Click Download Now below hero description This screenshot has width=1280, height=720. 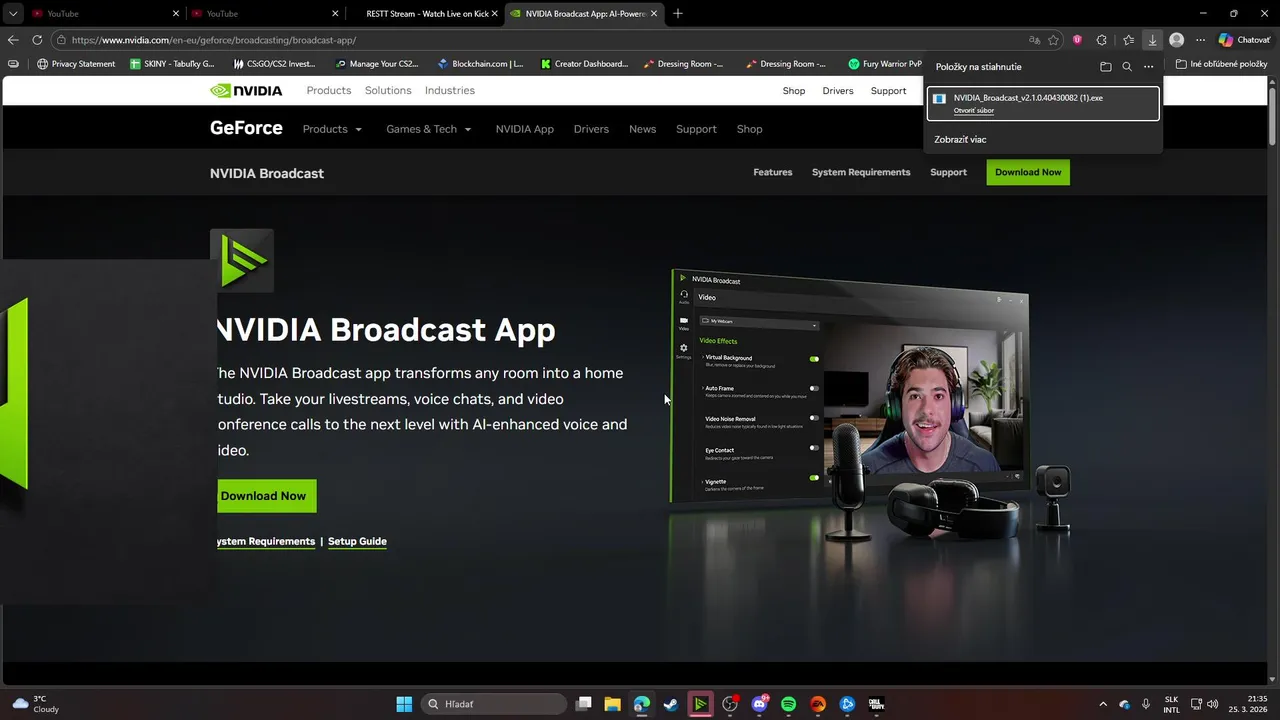(263, 496)
